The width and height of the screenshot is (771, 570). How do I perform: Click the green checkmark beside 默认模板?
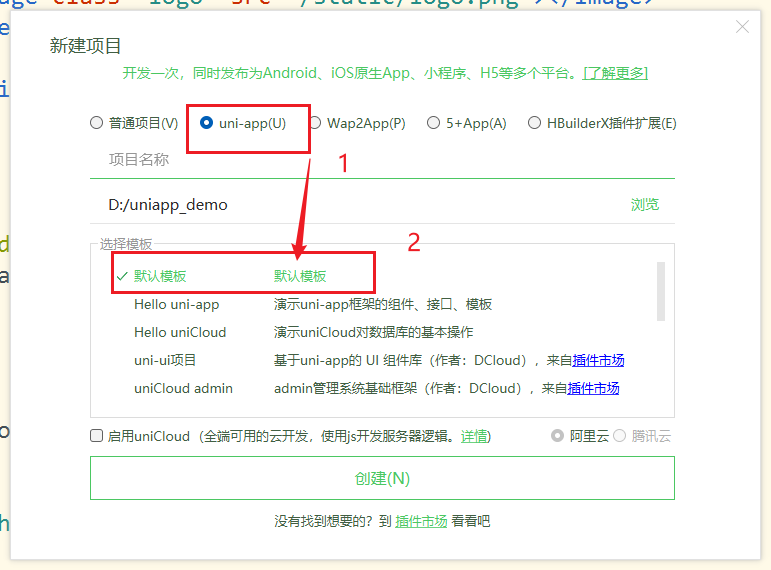point(122,276)
